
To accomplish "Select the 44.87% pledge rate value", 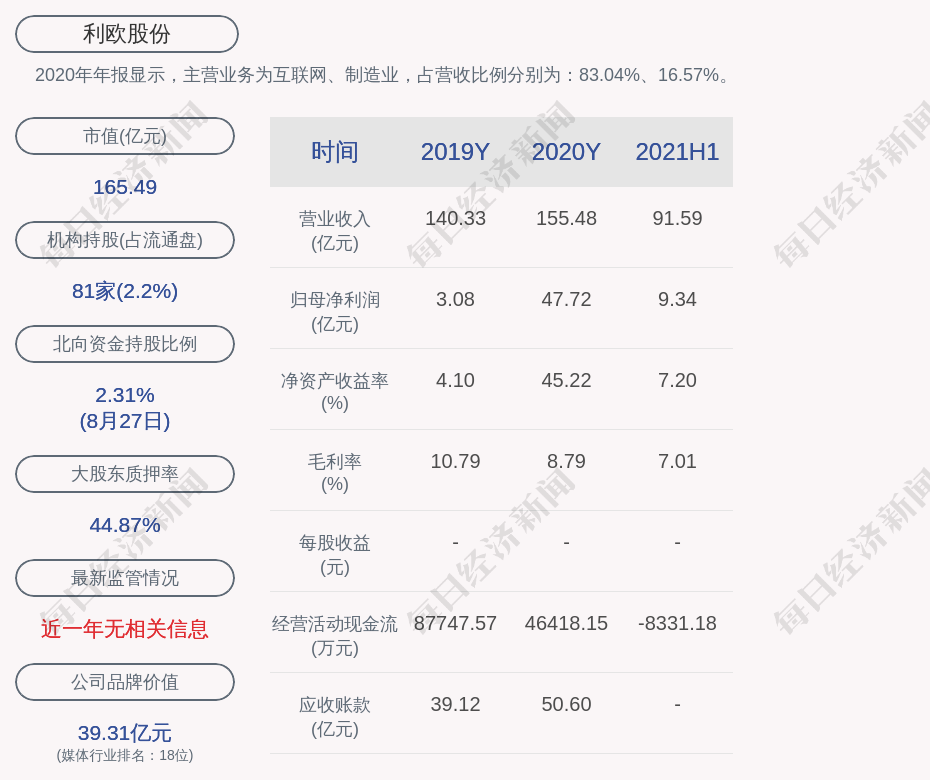I will pos(125,525).
